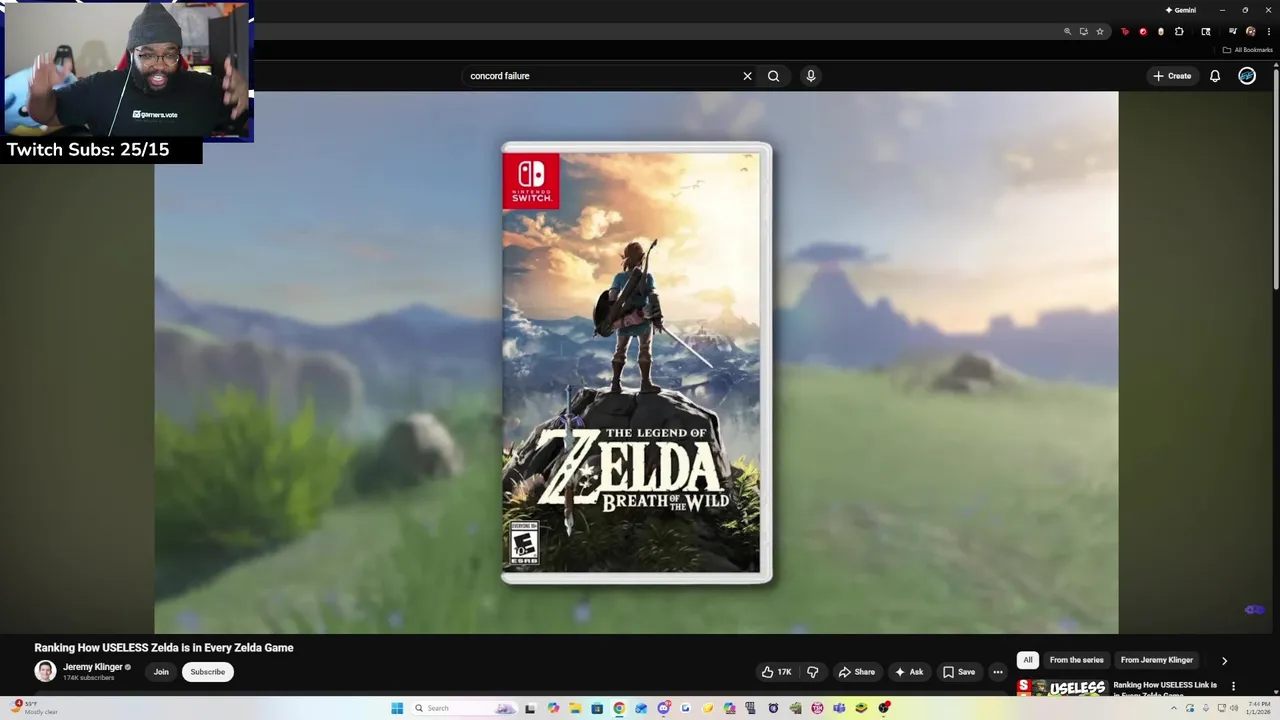Open Chrome profile avatar
This screenshot has height=720, width=1280.
pyautogui.click(x=1251, y=32)
